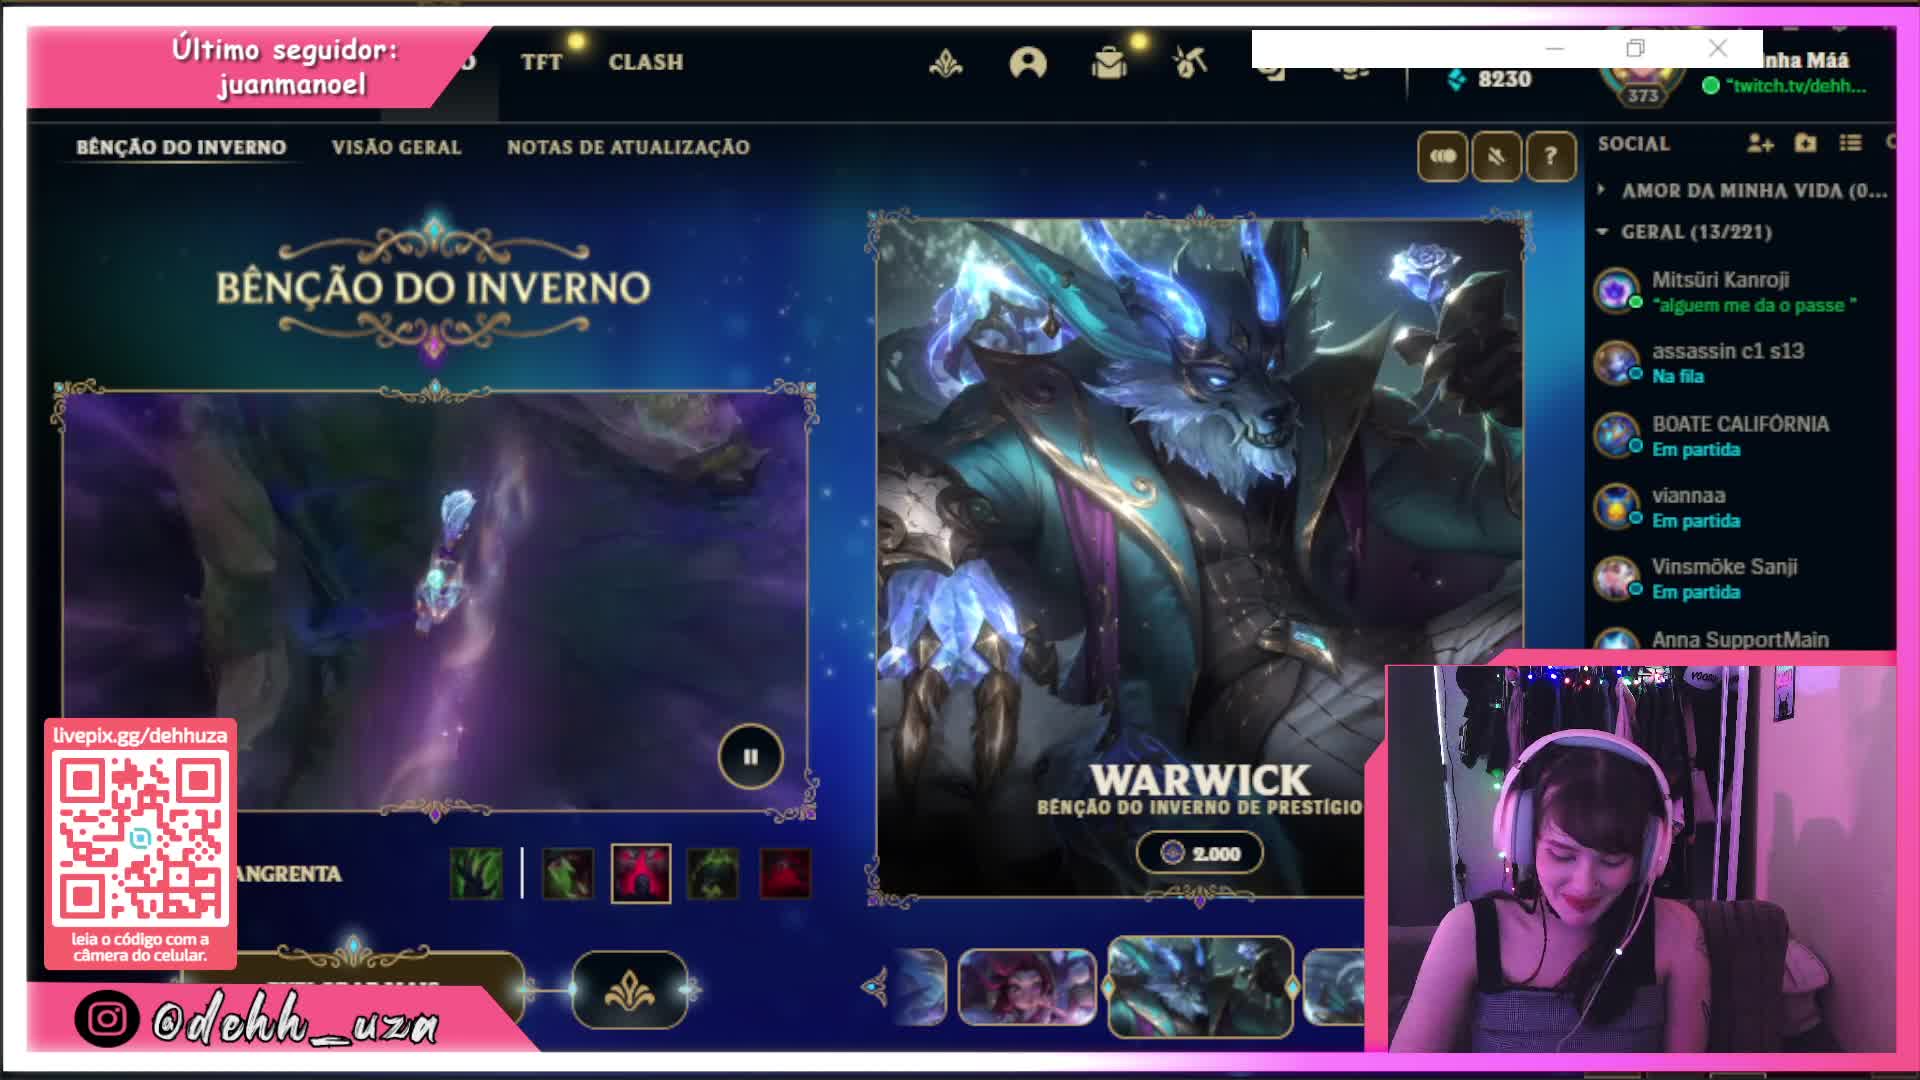The height and width of the screenshot is (1080, 1920).
Task: Select friend Vinsmöke Sanji
Action: click(1740, 578)
